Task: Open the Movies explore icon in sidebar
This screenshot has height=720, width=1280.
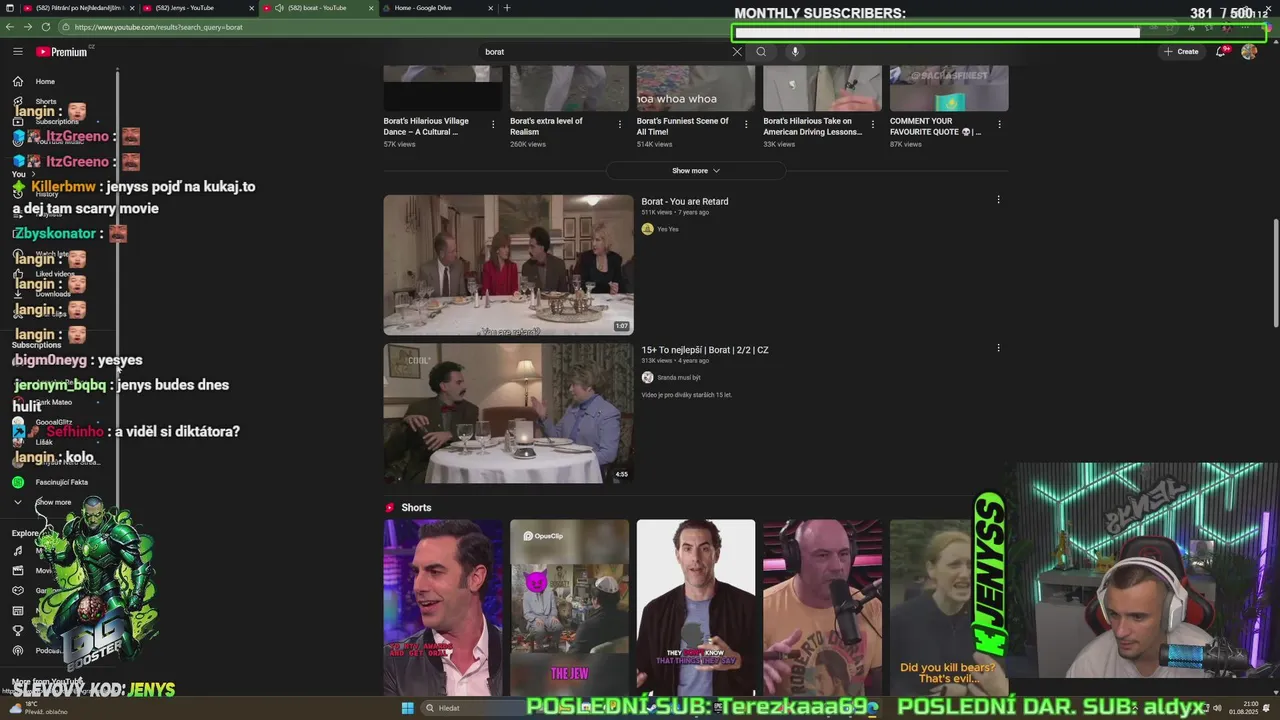Action: point(17,571)
